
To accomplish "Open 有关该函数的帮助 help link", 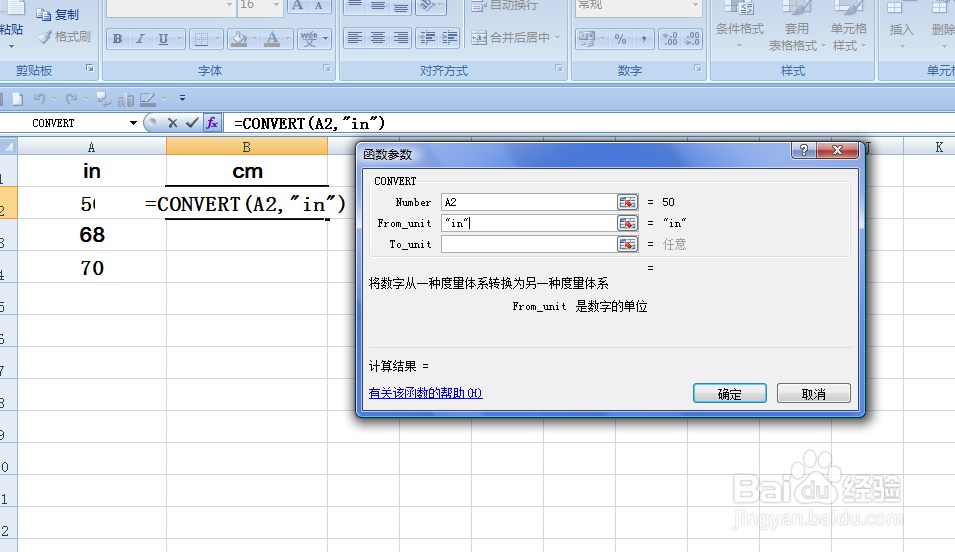I will pos(425,393).
